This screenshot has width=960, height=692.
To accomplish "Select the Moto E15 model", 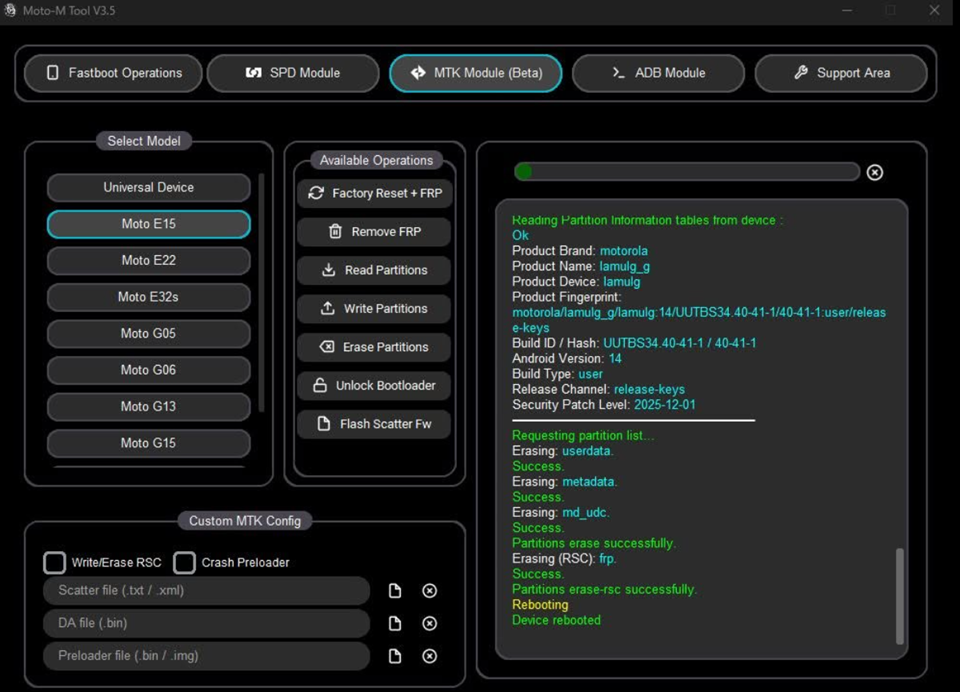I will tap(149, 224).
